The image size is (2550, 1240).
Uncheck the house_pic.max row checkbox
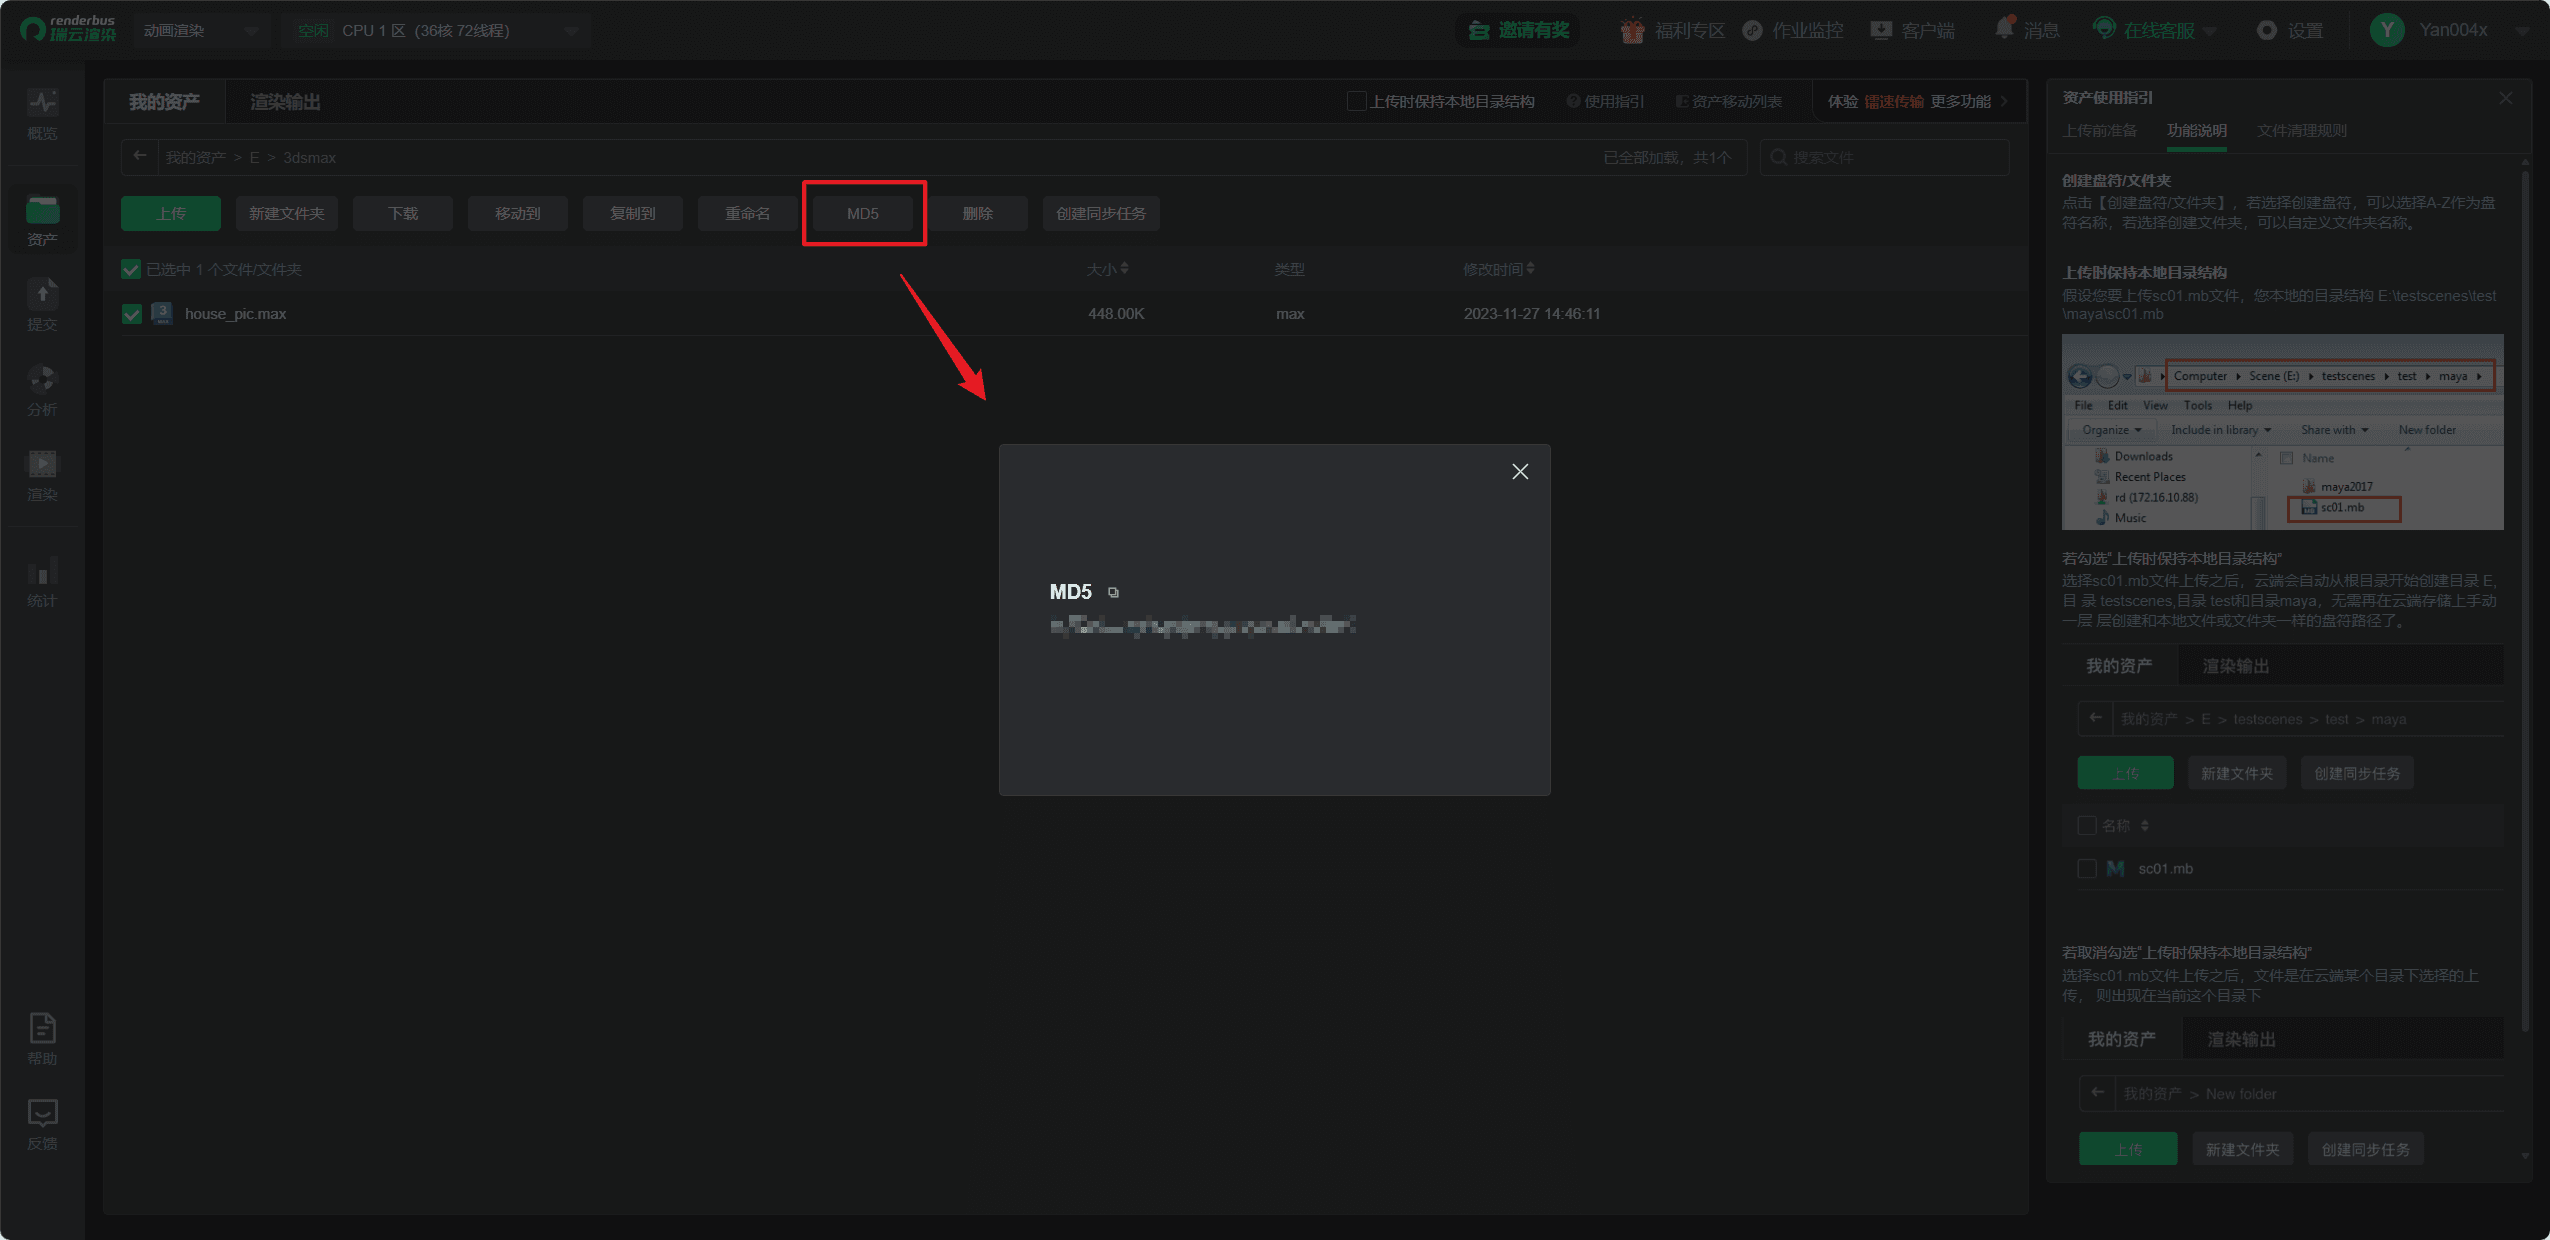(131, 313)
